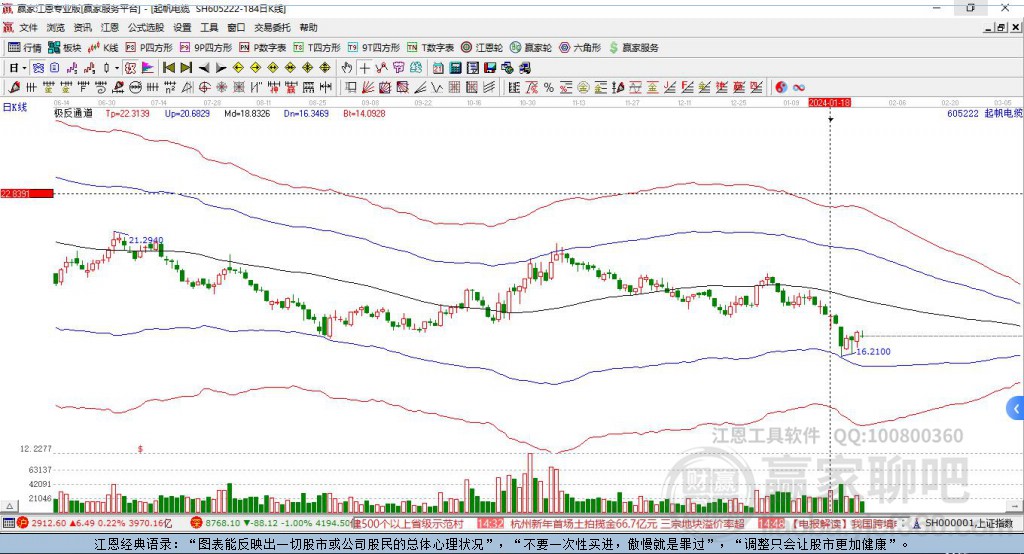Click the 2024-01-18 date marker
The height and width of the screenshot is (554, 1024).
tap(829, 103)
